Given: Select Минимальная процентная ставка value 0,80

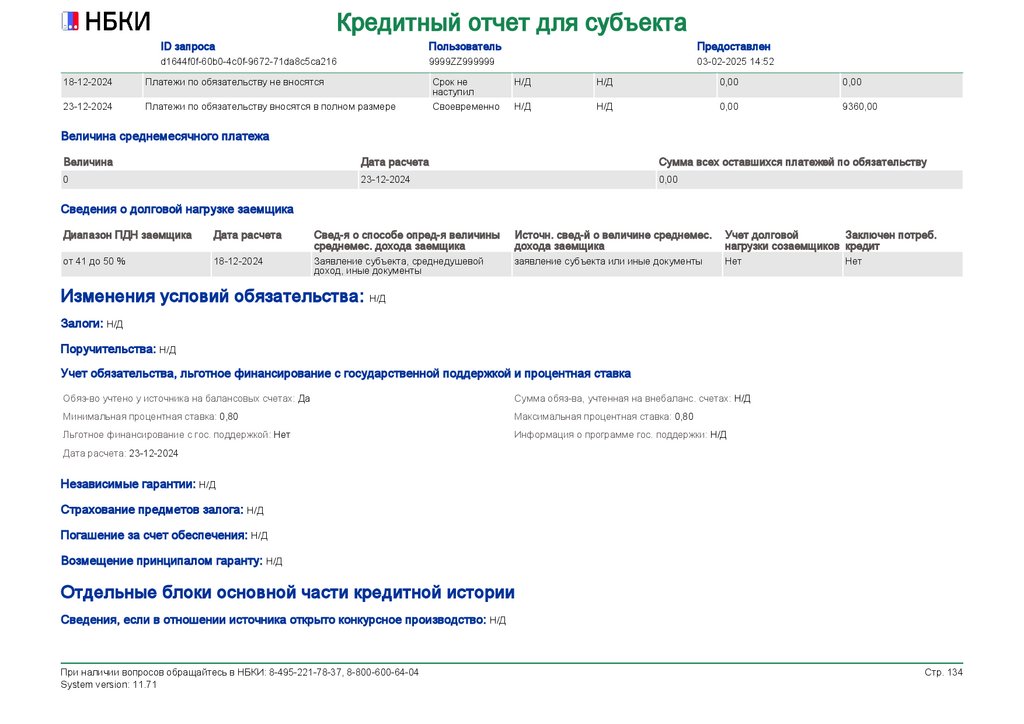Looking at the screenshot, I should pyautogui.click(x=229, y=417).
